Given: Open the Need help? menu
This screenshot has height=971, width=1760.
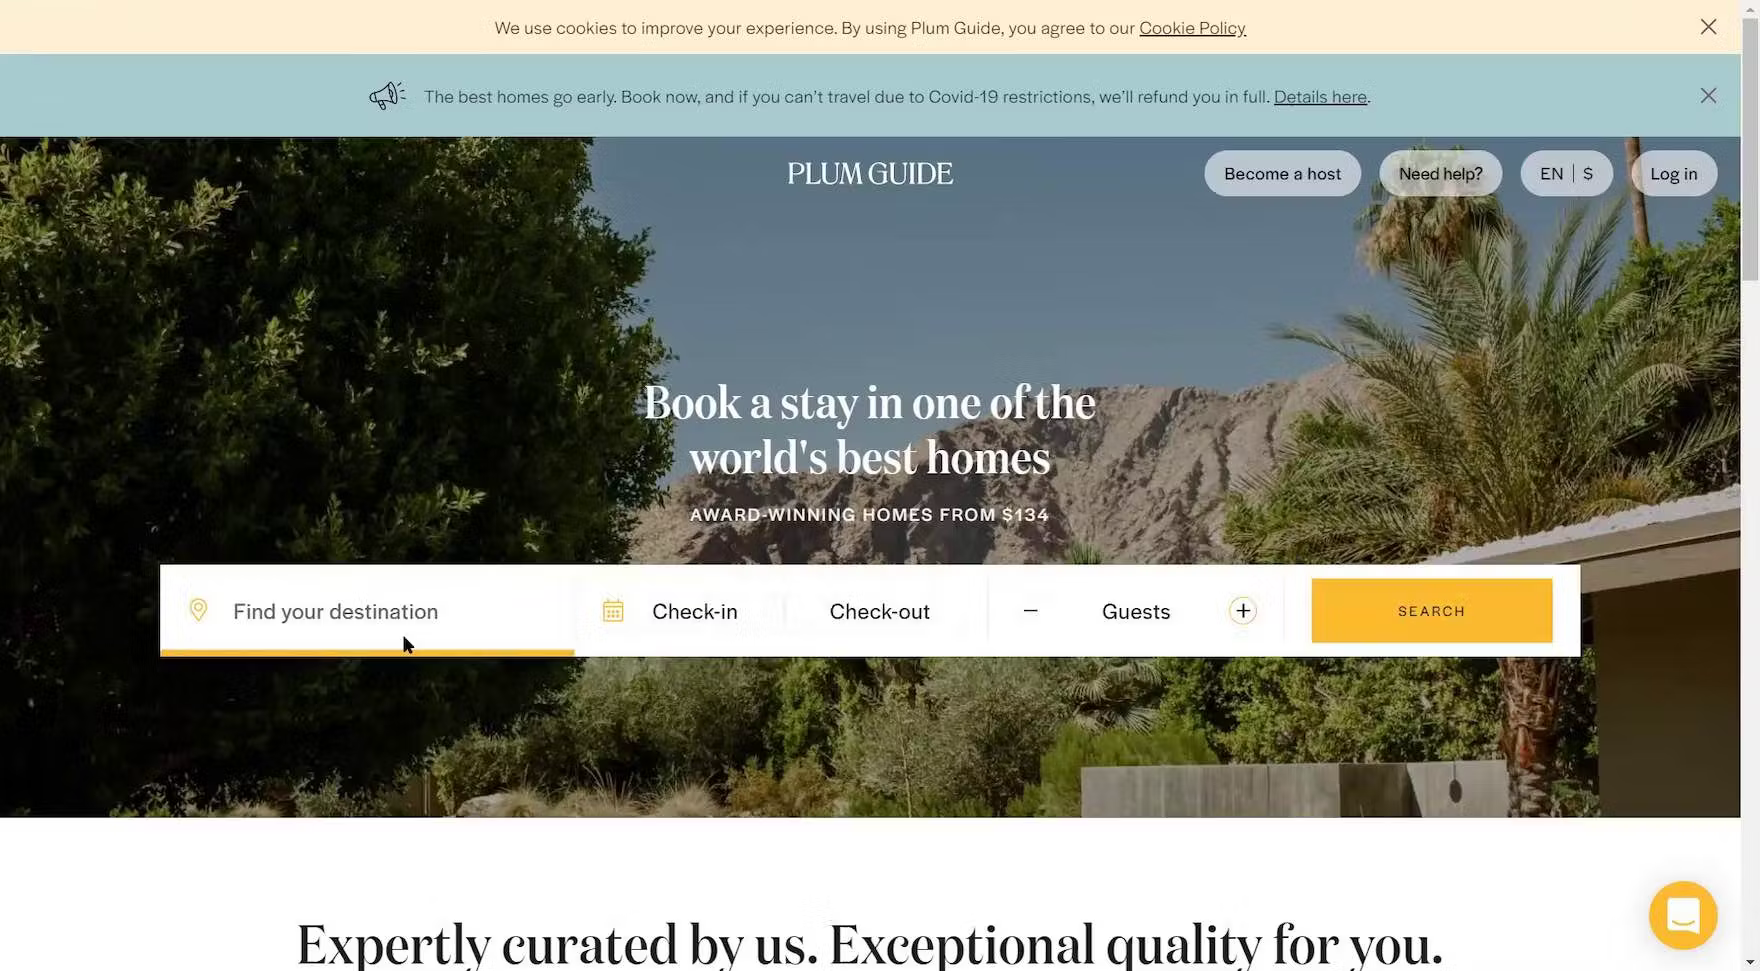Looking at the screenshot, I should [x=1440, y=174].
